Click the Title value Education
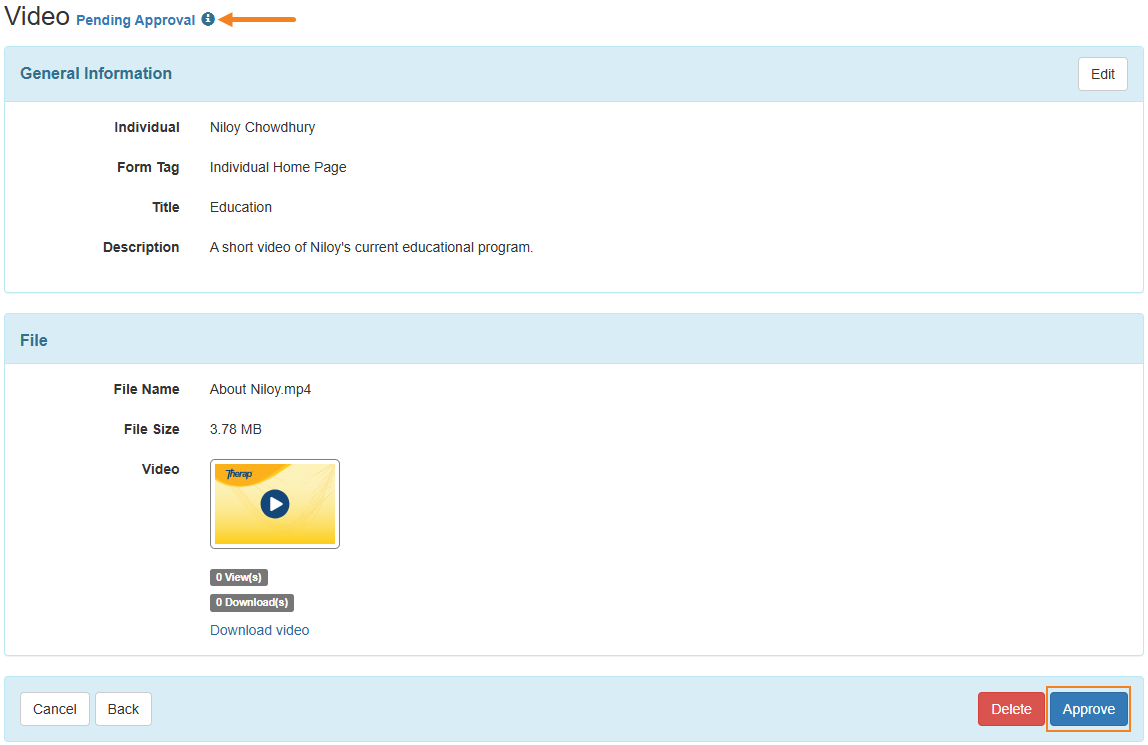 (x=241, y=207)
